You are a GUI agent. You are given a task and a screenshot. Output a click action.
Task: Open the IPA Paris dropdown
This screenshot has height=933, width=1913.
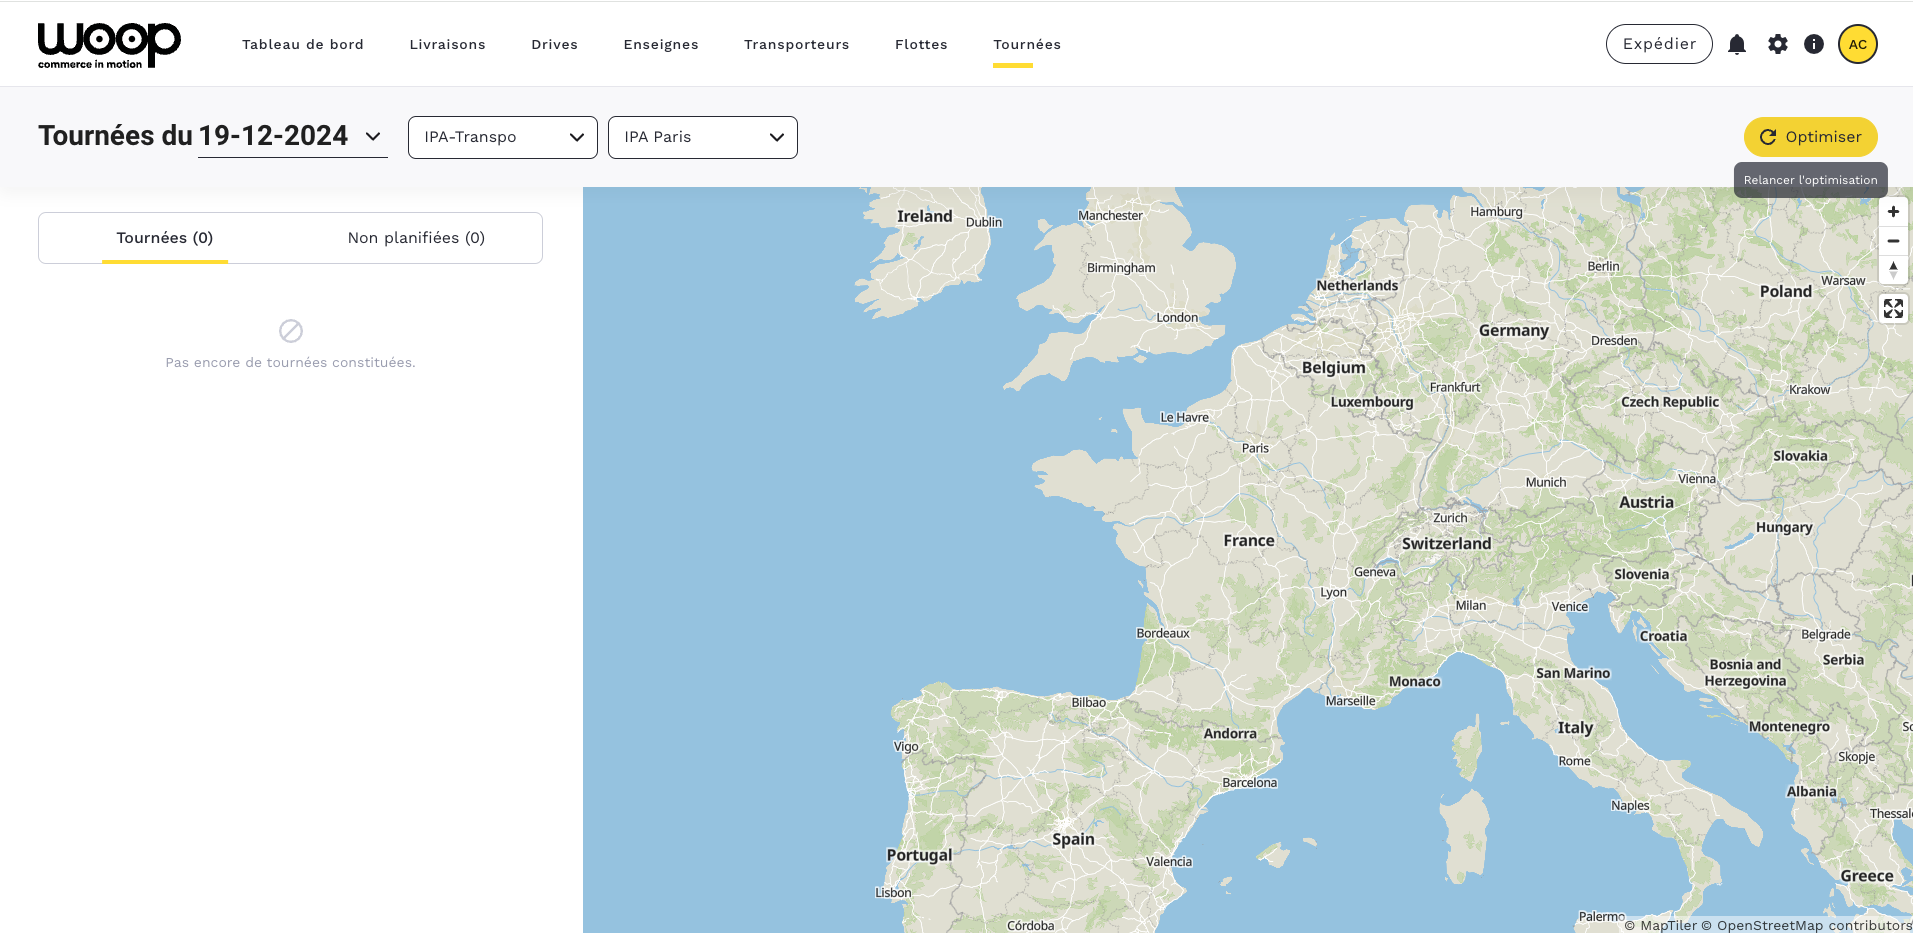[x=702, y=137]
